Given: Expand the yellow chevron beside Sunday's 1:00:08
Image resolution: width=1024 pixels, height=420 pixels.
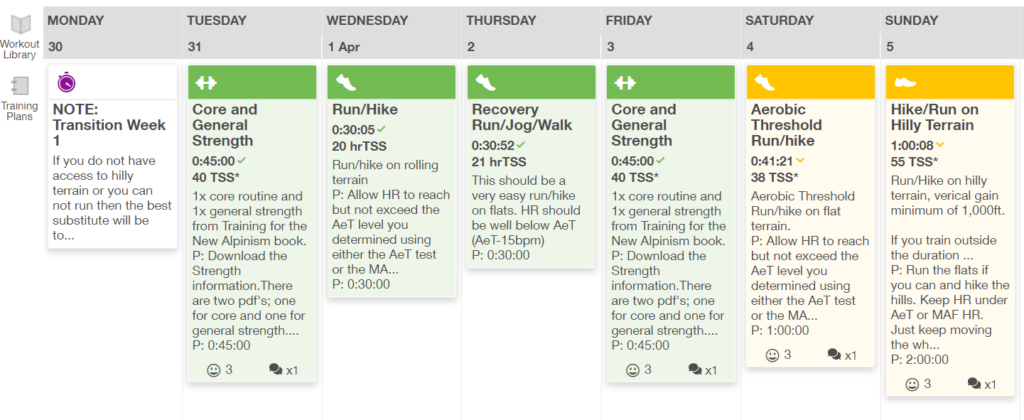Looking at the screenshot, I should pos(940,145).
